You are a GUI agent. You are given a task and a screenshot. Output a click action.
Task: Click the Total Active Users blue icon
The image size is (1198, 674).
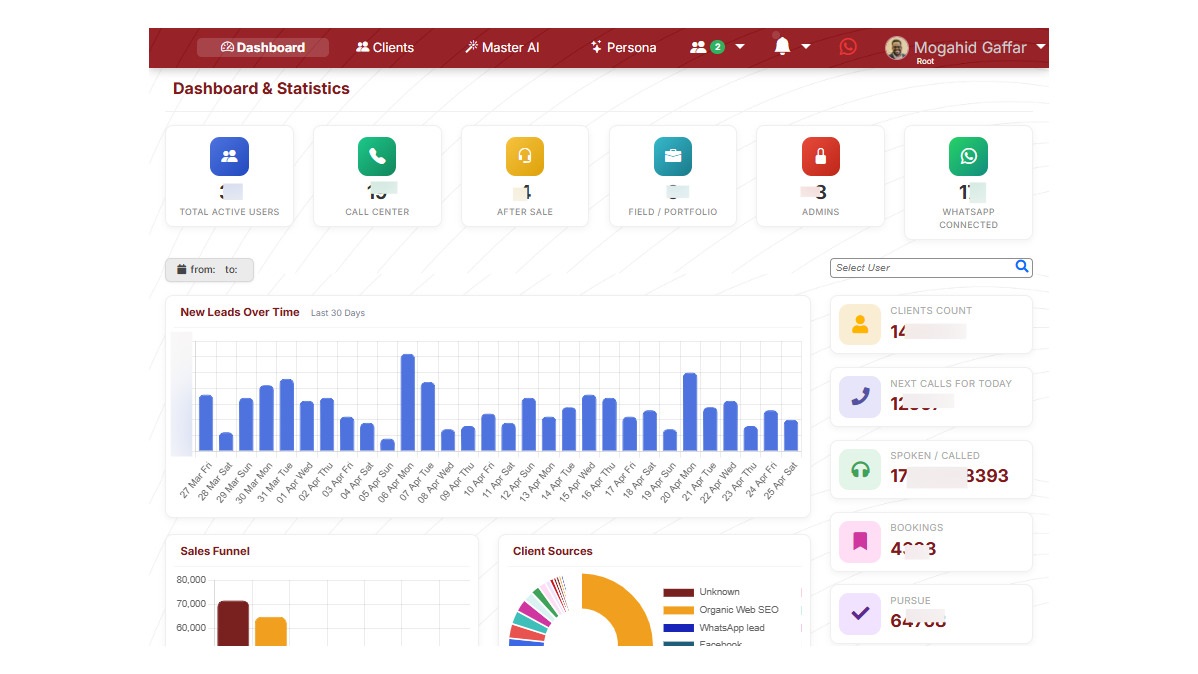pos(229,156)
